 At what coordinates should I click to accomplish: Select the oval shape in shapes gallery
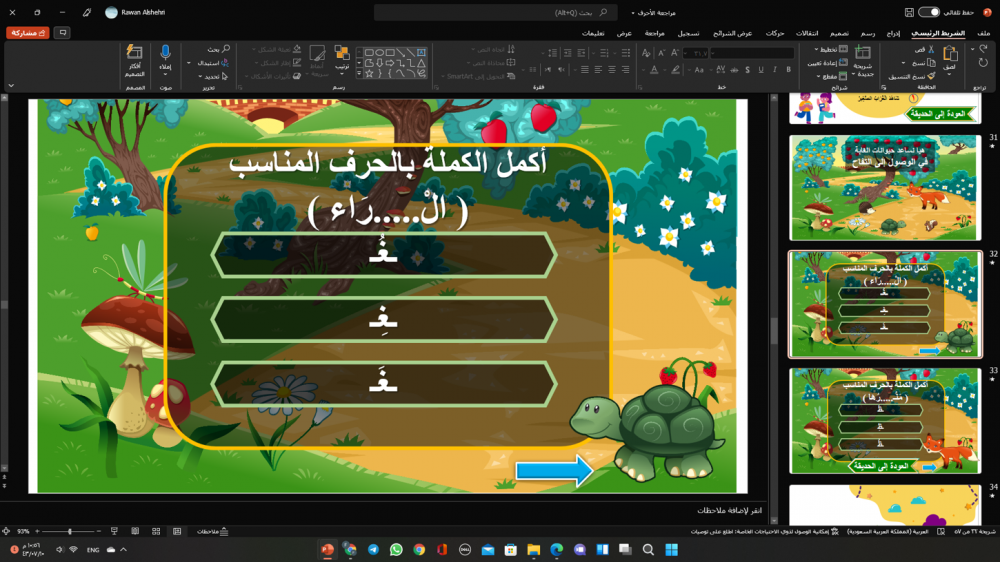(x=379, y=52)
